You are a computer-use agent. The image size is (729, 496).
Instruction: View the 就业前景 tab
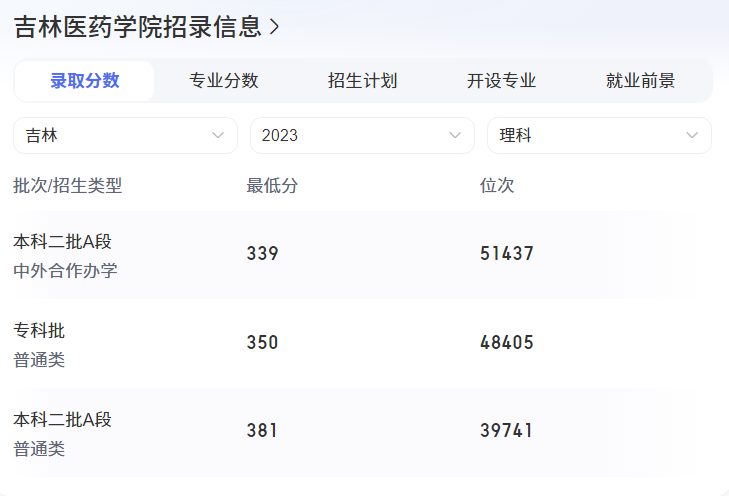point(641,81)
